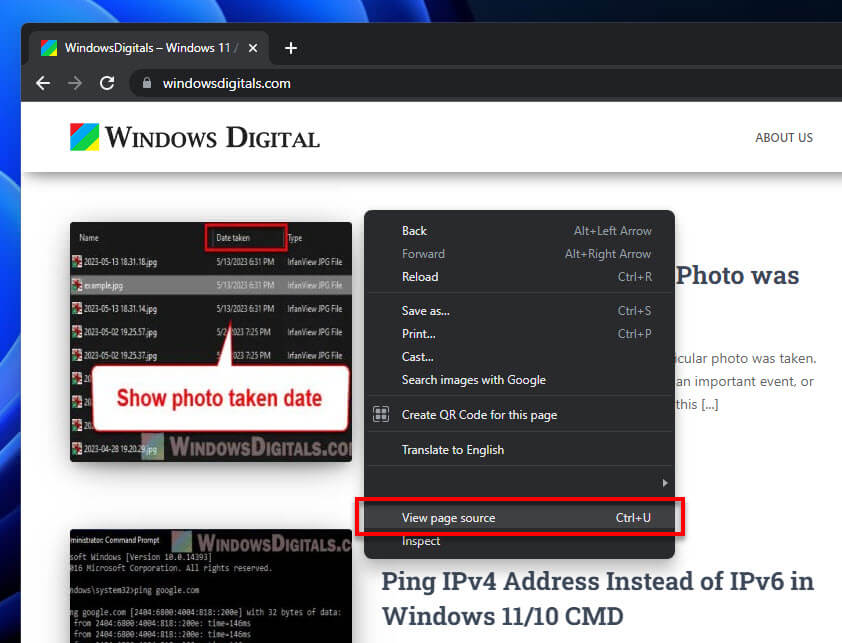Viewport: 842px width, 643px height.
Task: Open the Show photo taken date thumbnail
Action: pyautogui.click(x=211, y=342)
